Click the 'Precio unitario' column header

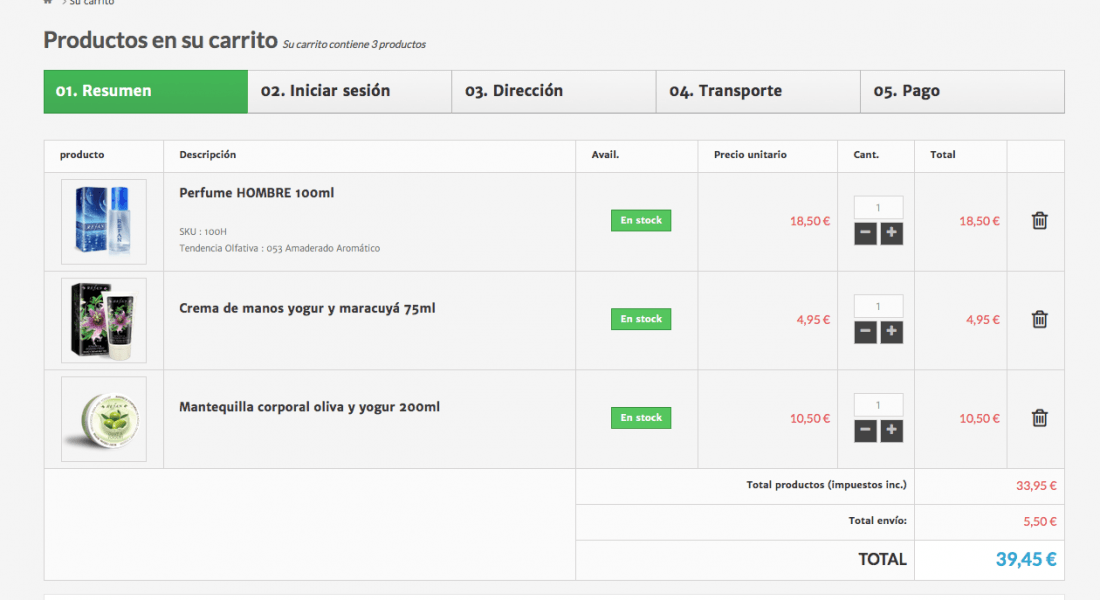coord(750,154)
